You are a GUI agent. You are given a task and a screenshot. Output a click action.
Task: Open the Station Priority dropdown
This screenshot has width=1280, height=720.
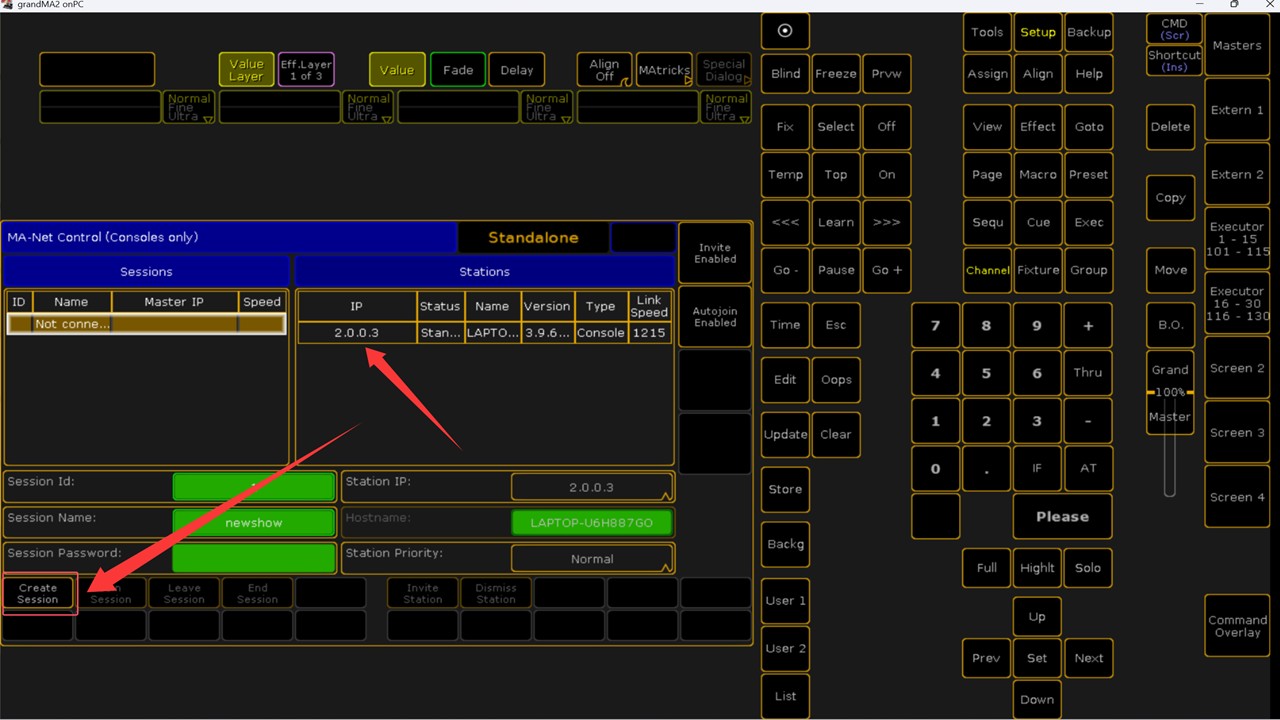(592, 559)
